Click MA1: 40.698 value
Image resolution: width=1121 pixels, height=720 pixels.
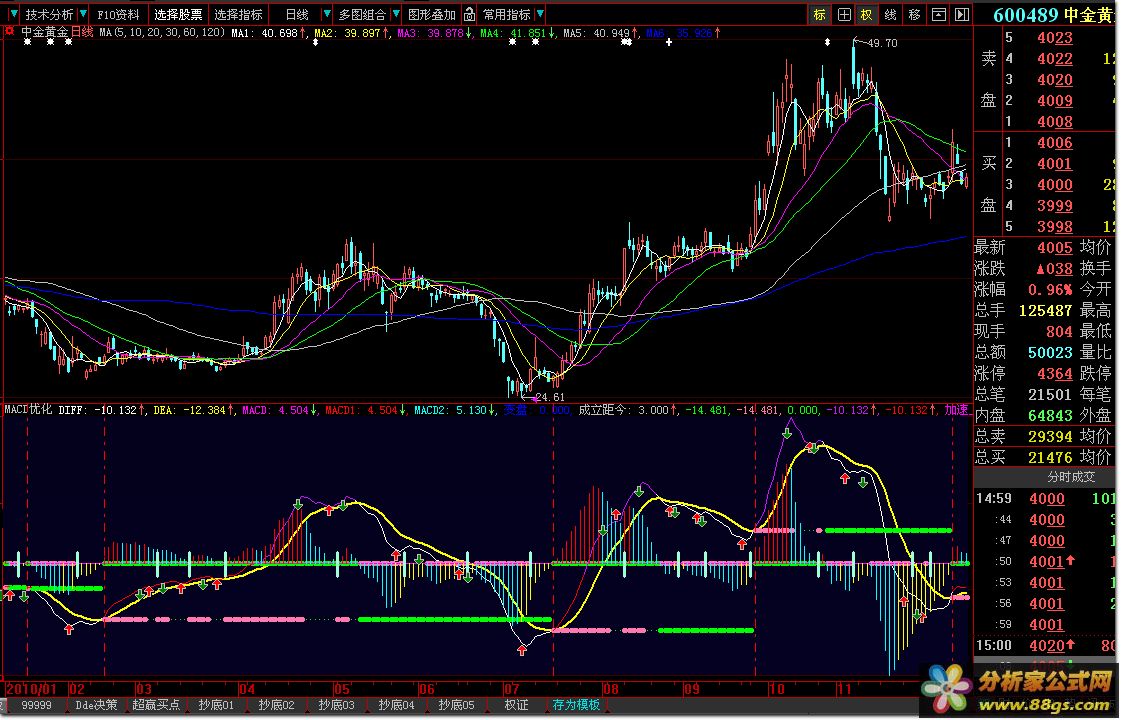pyautogui.click(x=267, y=33)
